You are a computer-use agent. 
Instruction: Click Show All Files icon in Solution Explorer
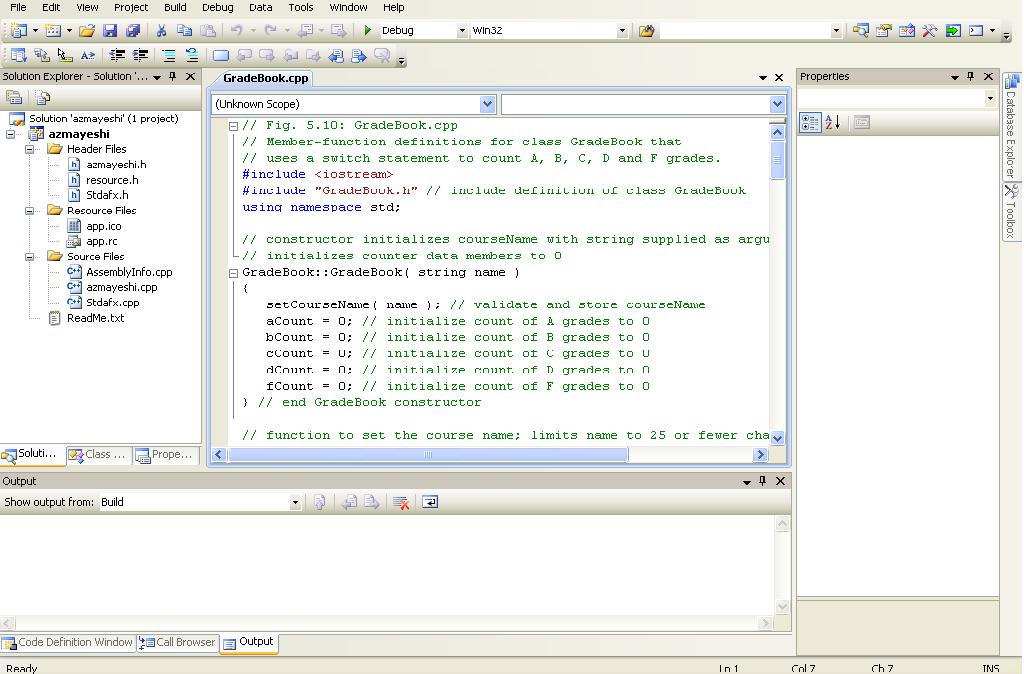click(x=43, y=98)
